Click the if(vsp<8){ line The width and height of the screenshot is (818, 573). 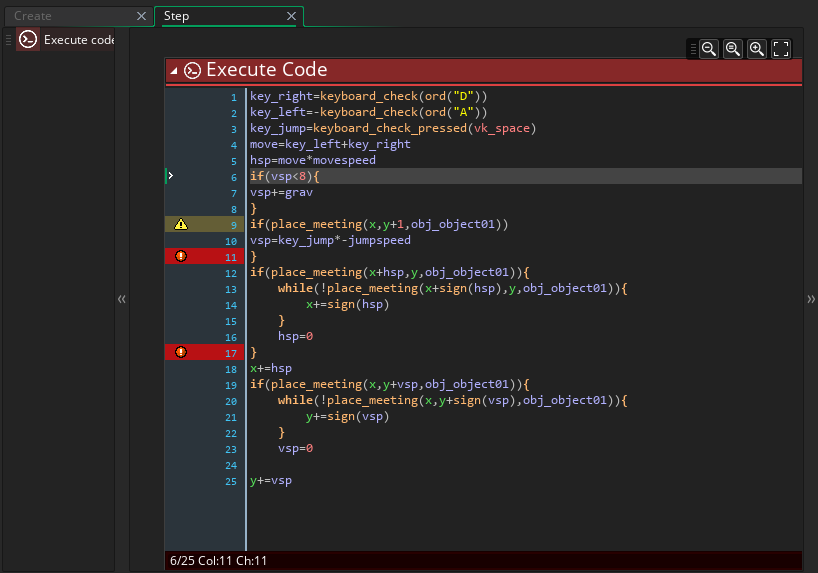pos(284,176)
